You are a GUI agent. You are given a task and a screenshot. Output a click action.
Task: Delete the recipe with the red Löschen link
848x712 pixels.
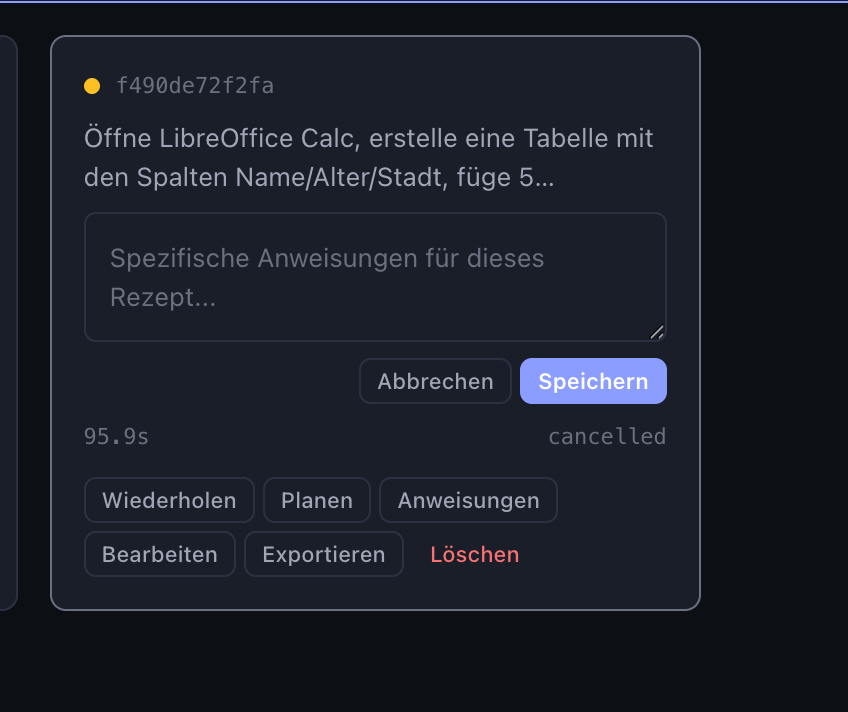click(475, 554)
